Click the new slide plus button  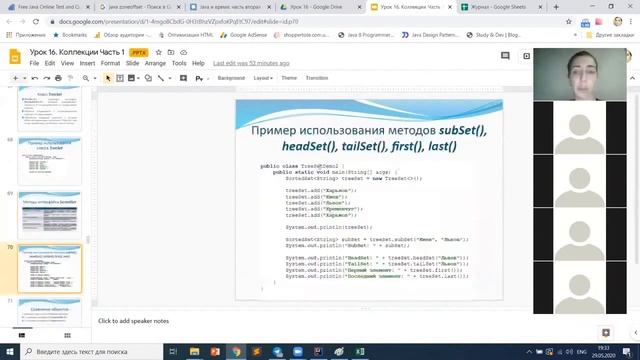15,78
